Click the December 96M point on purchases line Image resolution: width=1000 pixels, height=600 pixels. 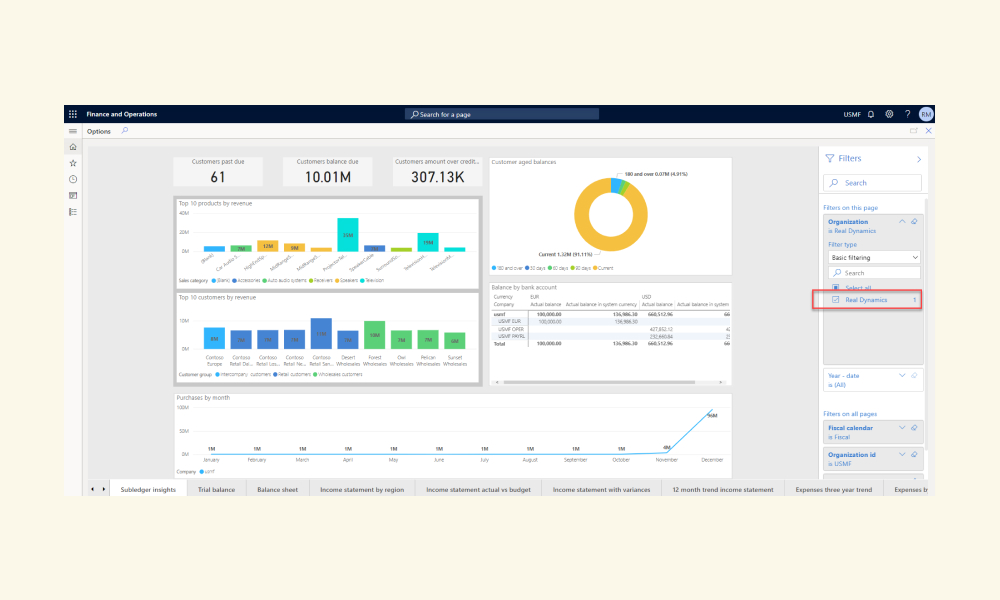[711, 411]
